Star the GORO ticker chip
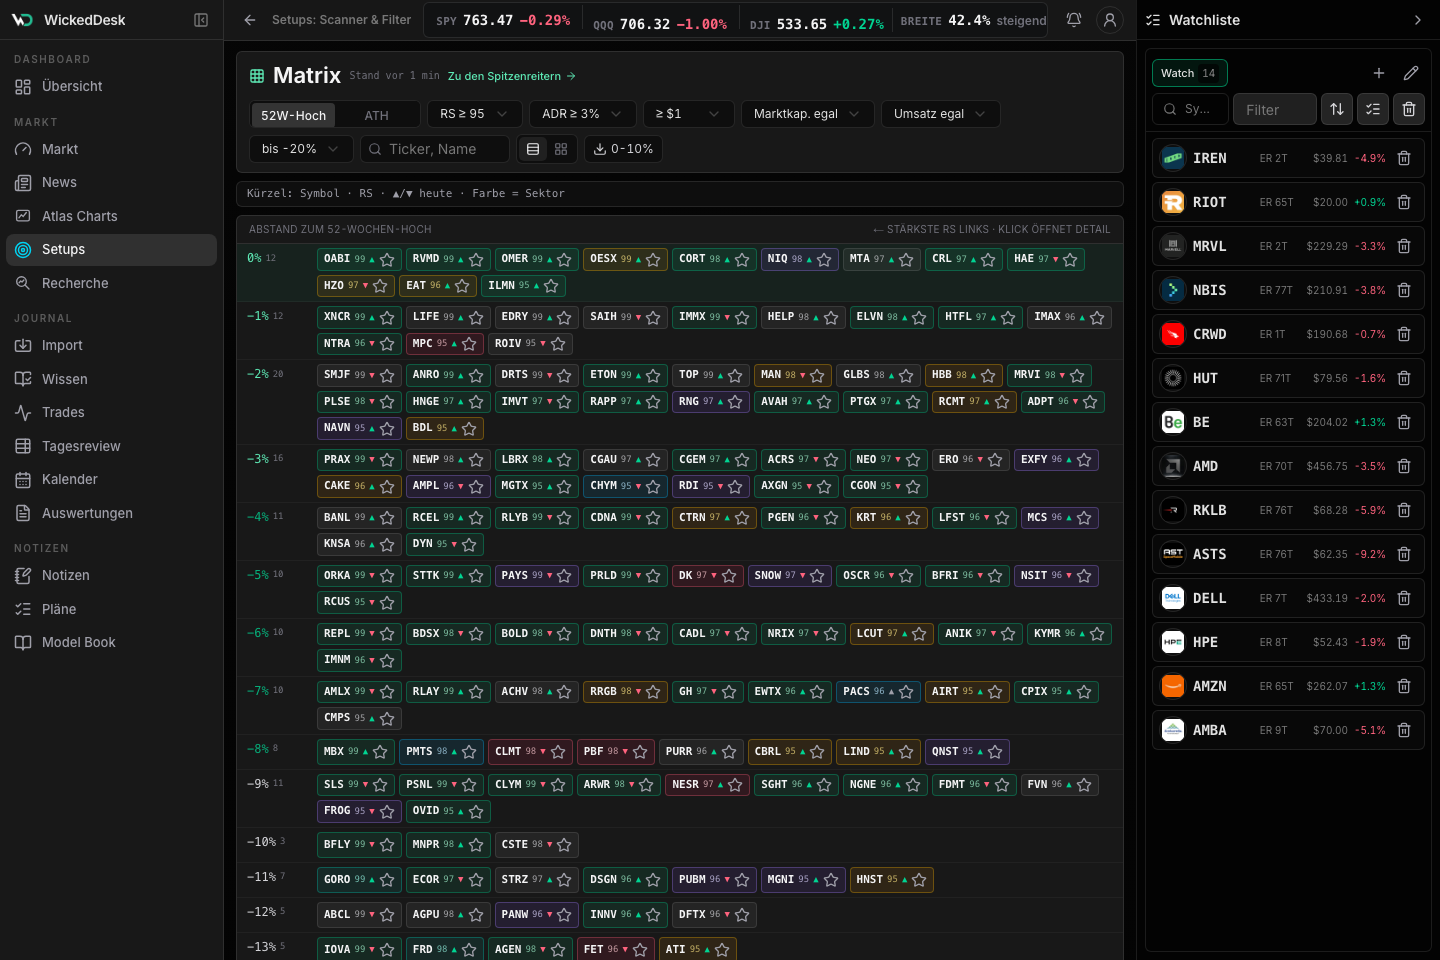1440x960 pixels. coord(387,880)
